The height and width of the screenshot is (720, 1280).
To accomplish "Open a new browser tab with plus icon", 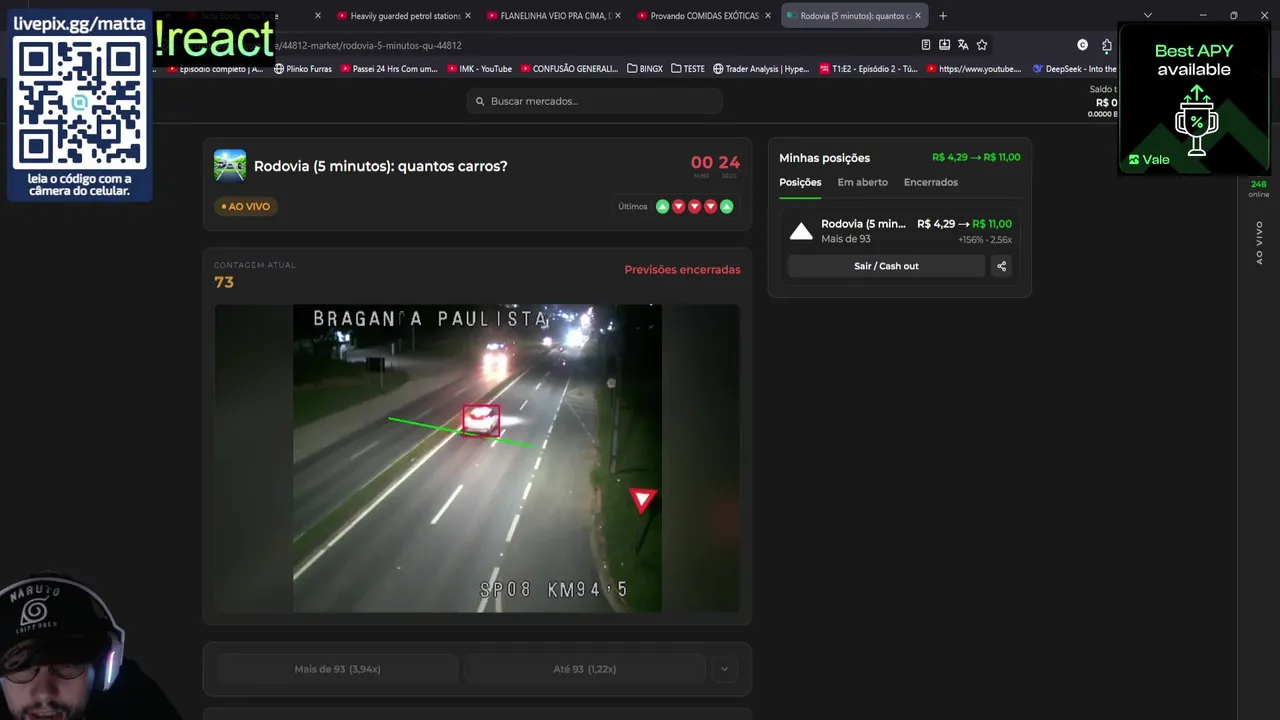I will point(943,16).
